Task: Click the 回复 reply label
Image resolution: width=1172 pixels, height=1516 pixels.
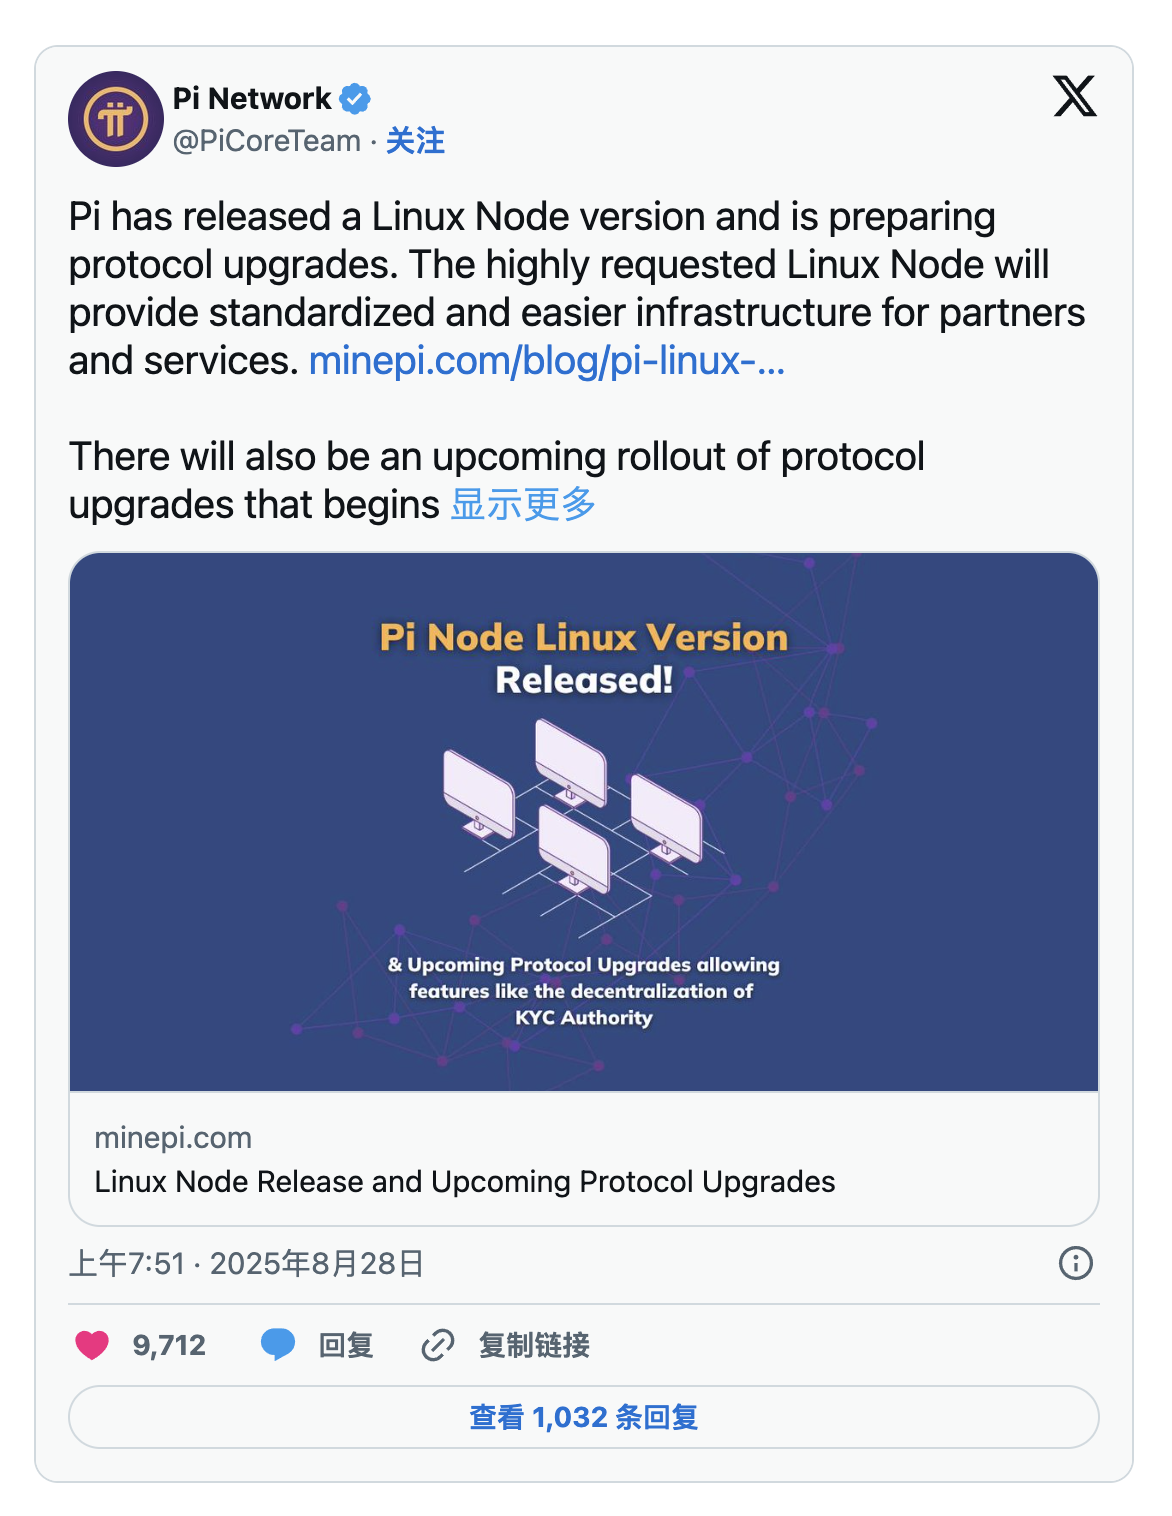Action: tap(346, 1346)
